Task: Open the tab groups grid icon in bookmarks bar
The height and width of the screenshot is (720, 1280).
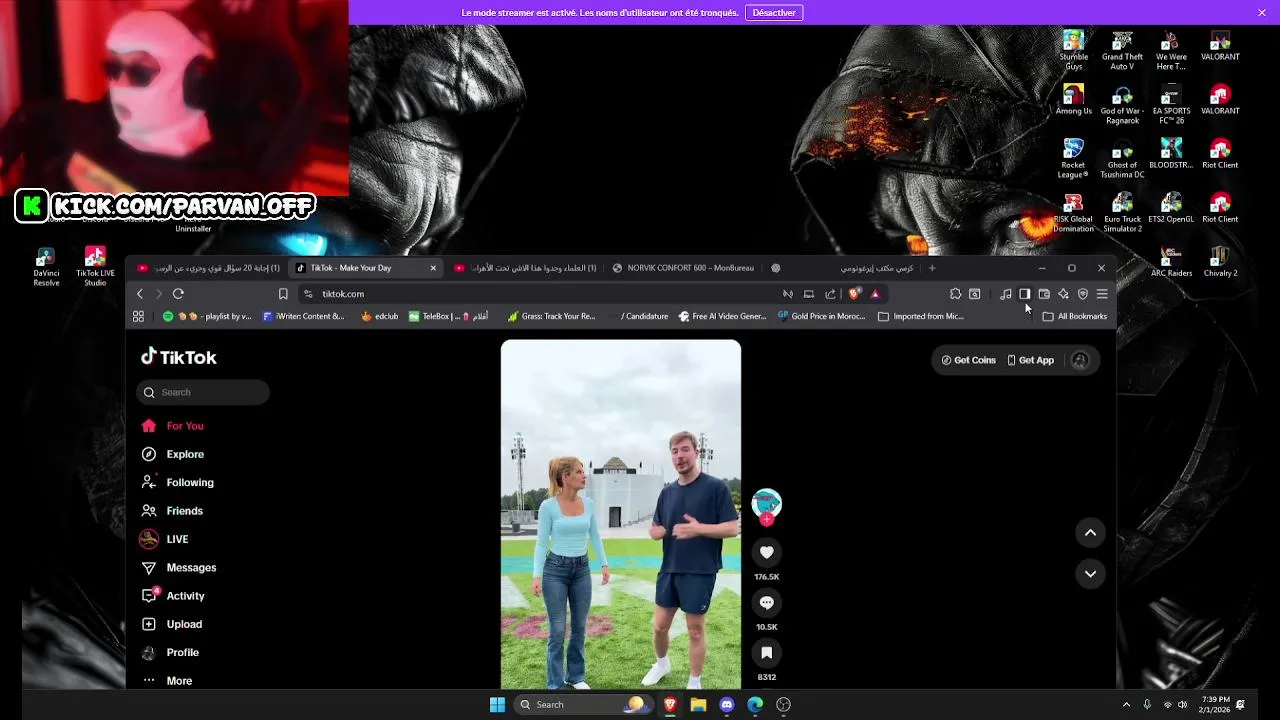Action: pos(138,316)
